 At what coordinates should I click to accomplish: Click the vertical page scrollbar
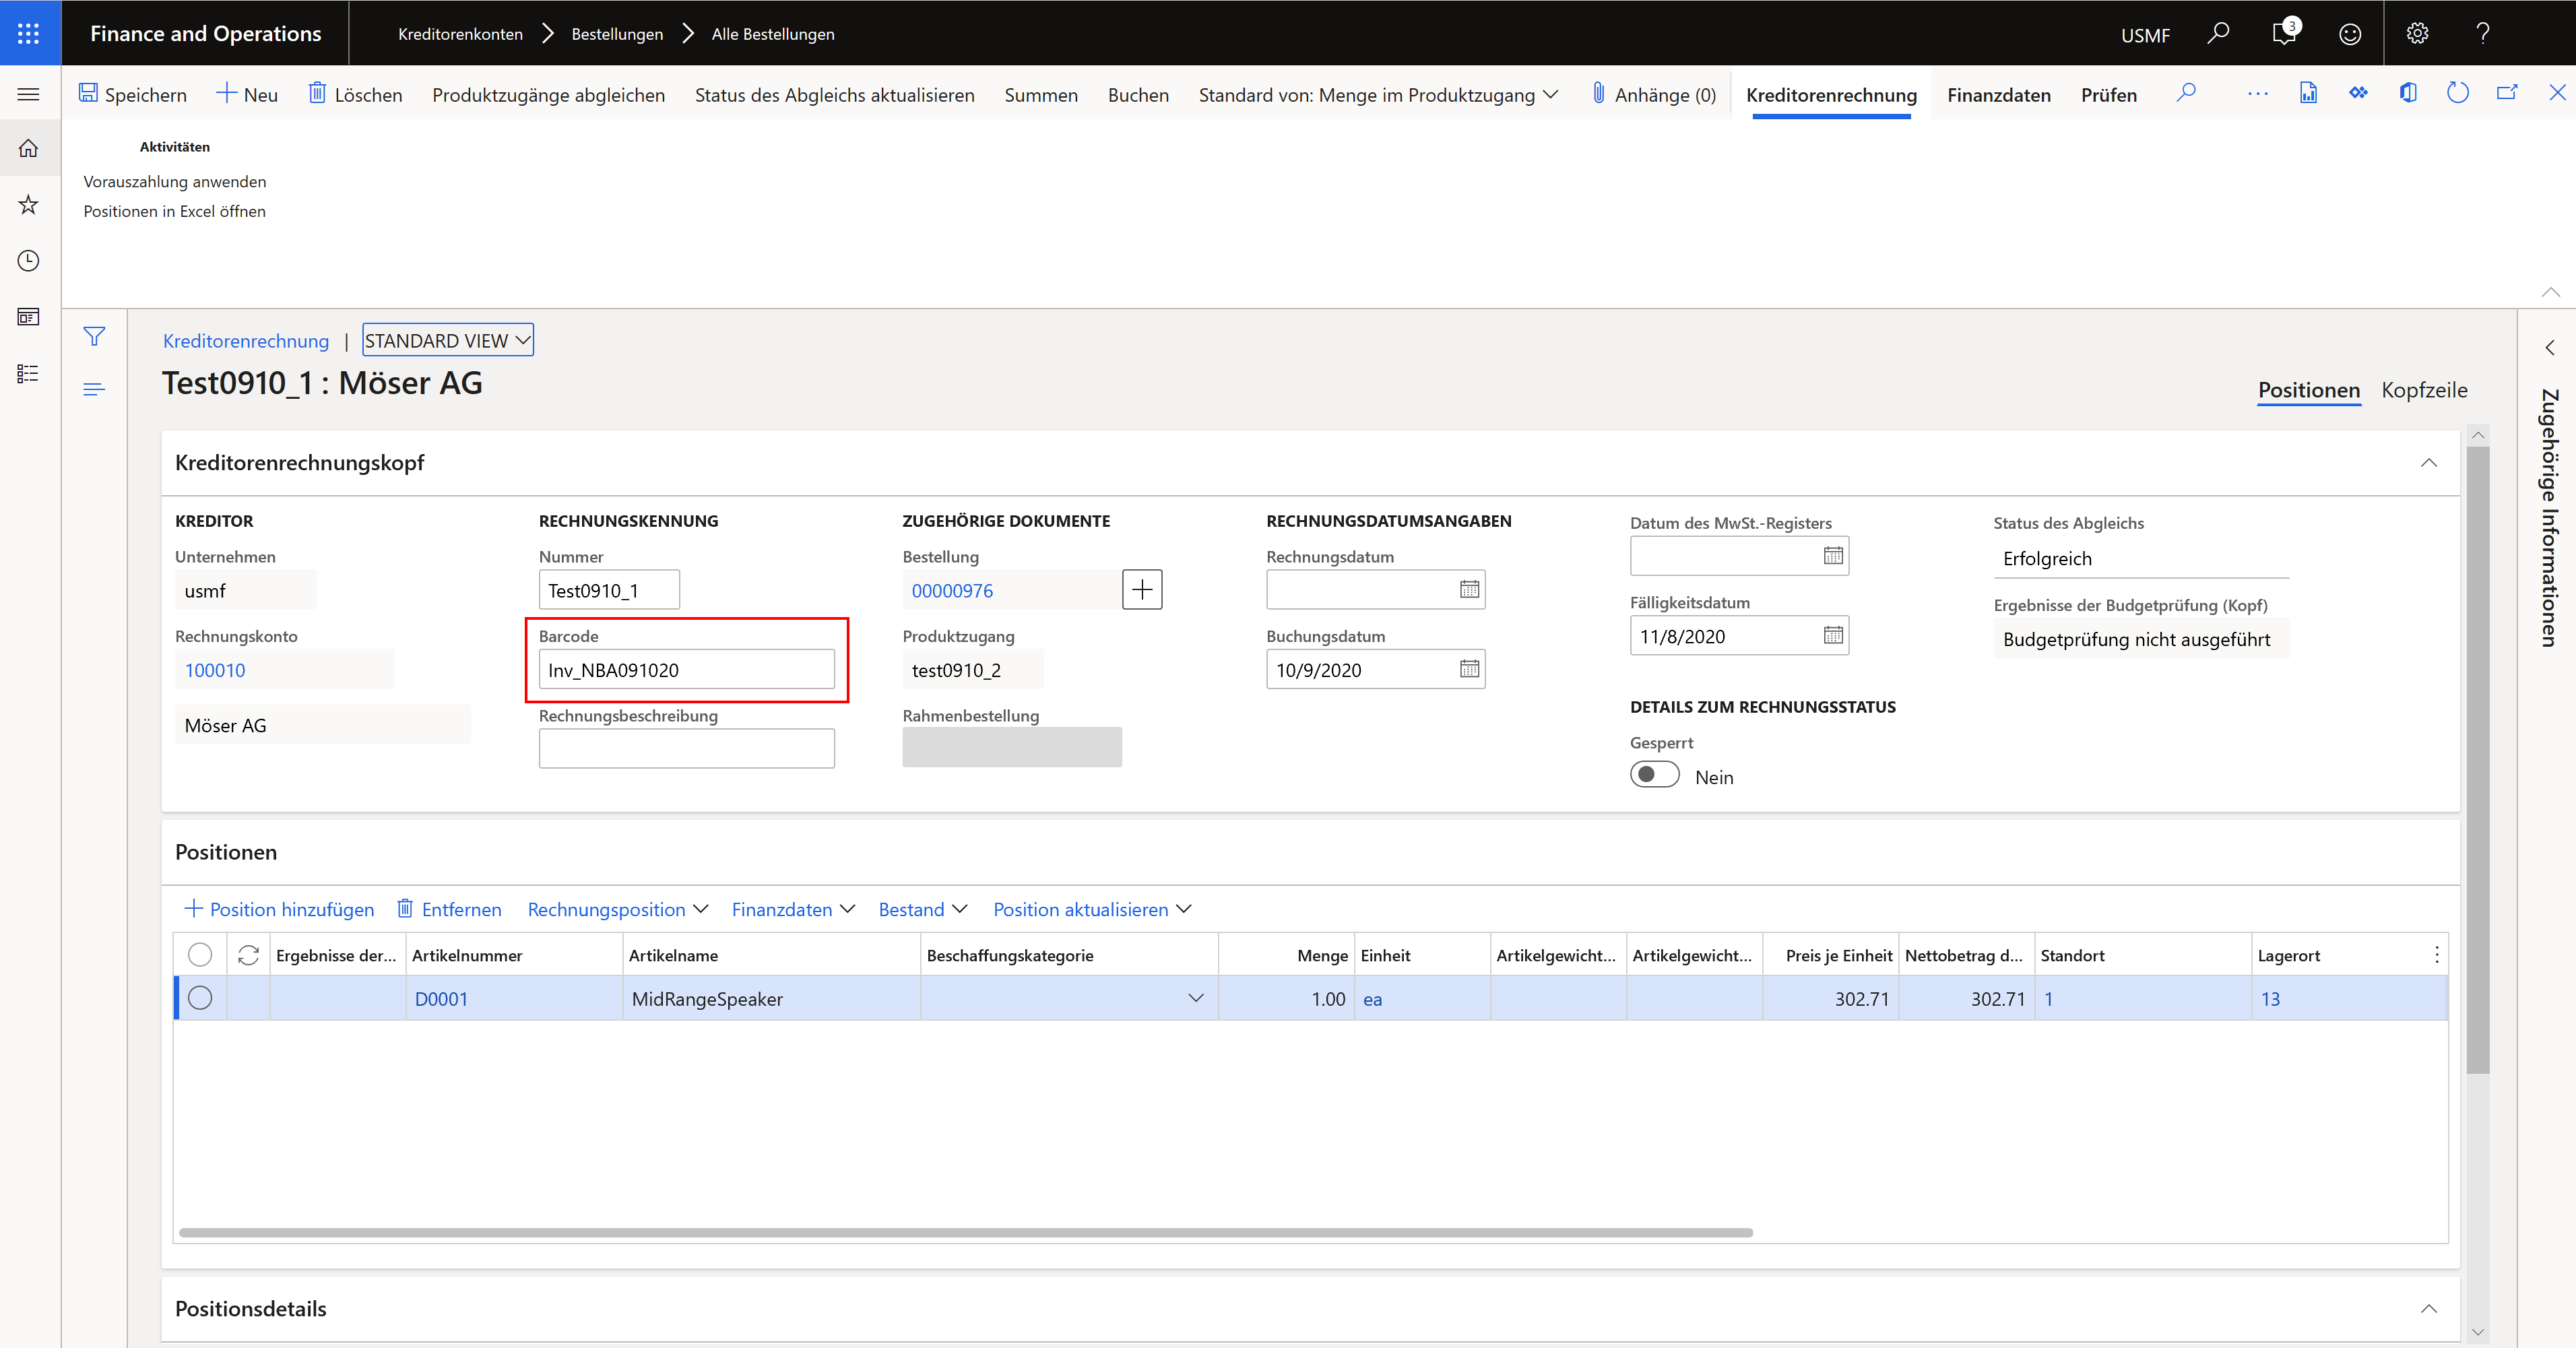coord(2477,760)
